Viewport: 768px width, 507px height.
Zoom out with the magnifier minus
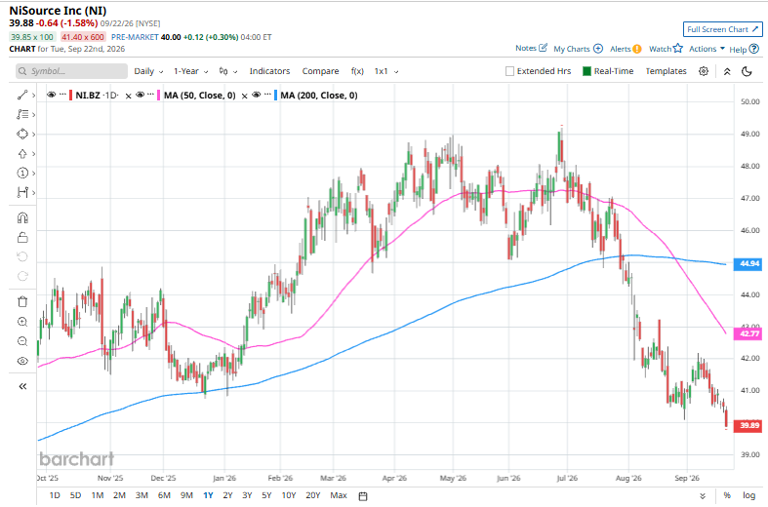(23, 341)
